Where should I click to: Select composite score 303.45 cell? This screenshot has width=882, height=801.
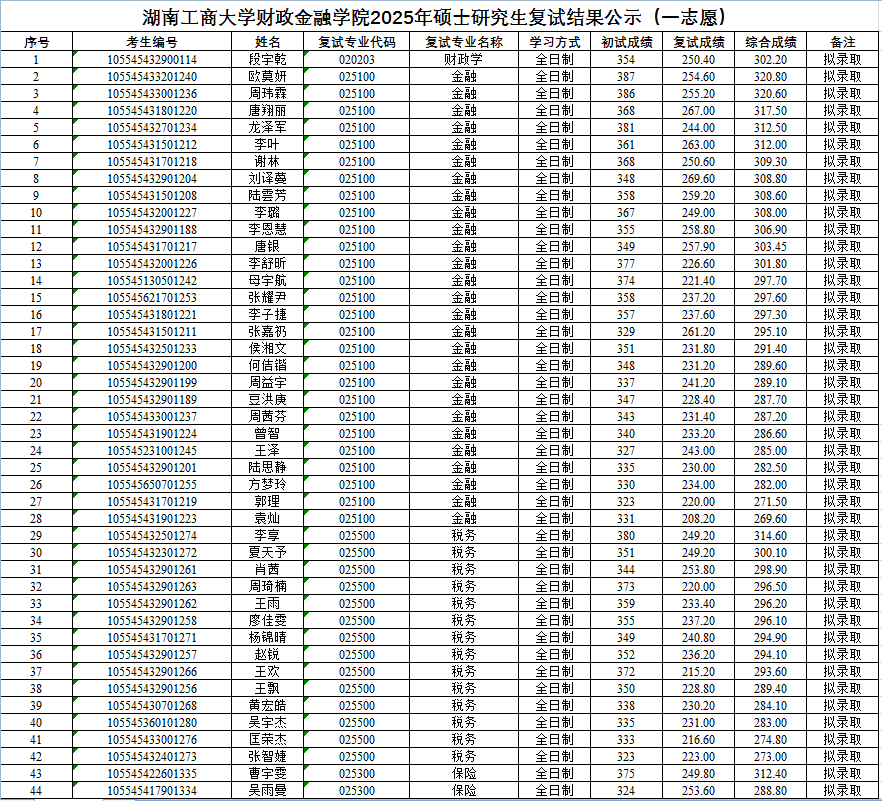coord(770,246)
